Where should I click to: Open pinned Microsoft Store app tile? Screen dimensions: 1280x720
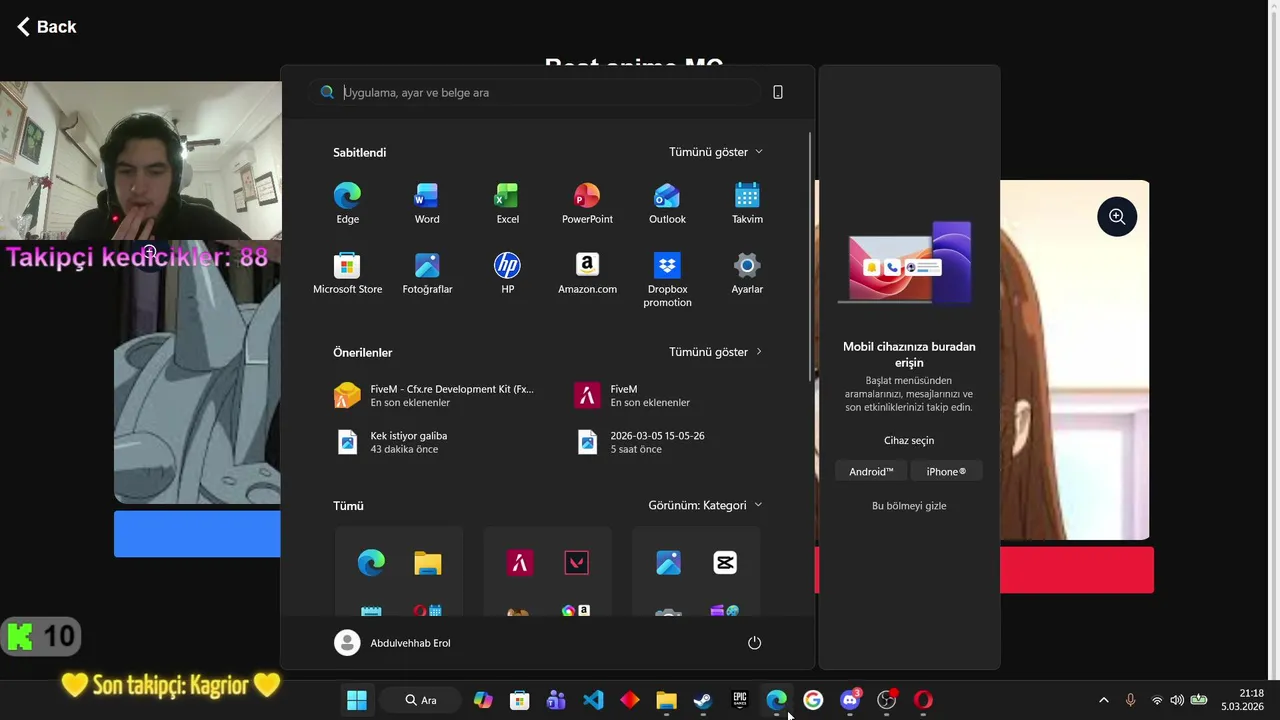pyautogui.click(x=347, y=273)
